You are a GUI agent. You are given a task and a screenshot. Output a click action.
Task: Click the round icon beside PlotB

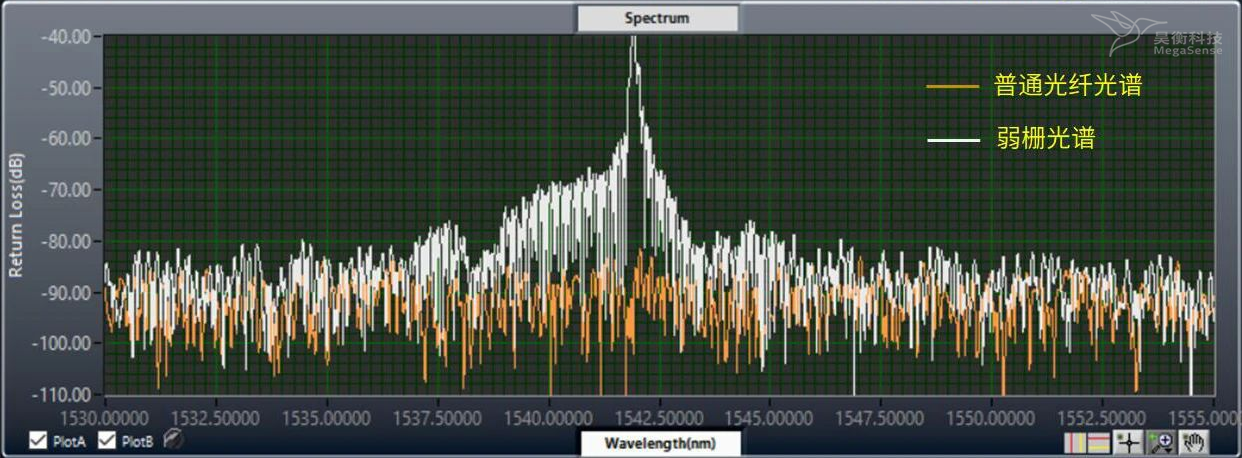point(172,439)
